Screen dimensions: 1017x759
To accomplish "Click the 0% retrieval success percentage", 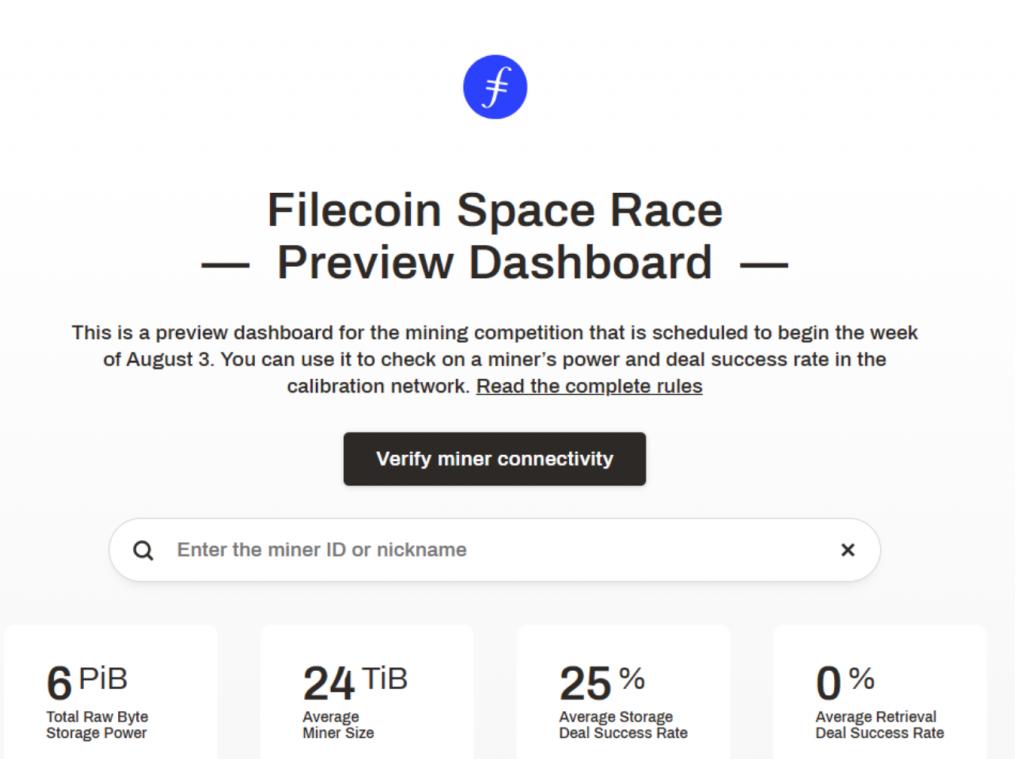I will (844, 683).
